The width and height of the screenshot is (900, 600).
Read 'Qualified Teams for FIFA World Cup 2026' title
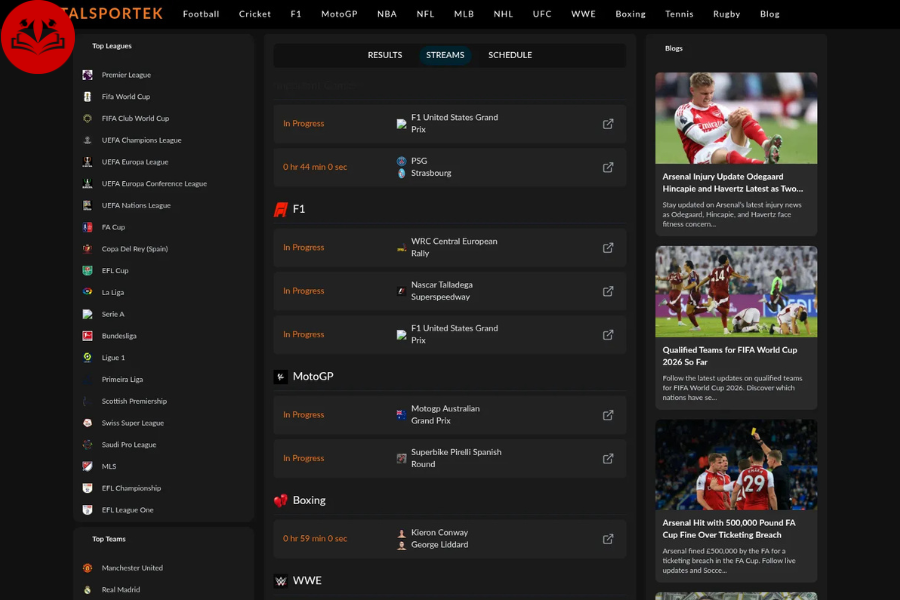pyautogui.click(x=730, y=356)
